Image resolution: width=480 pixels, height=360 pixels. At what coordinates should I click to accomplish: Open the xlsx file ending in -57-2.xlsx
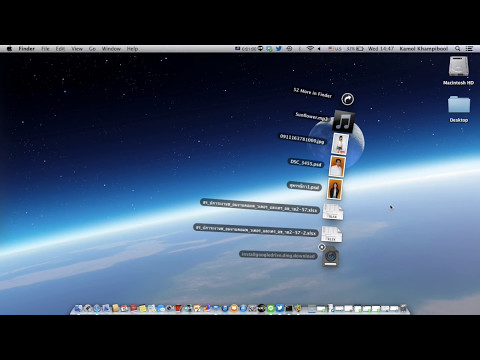pyautogui.click(x=331, y=234)
